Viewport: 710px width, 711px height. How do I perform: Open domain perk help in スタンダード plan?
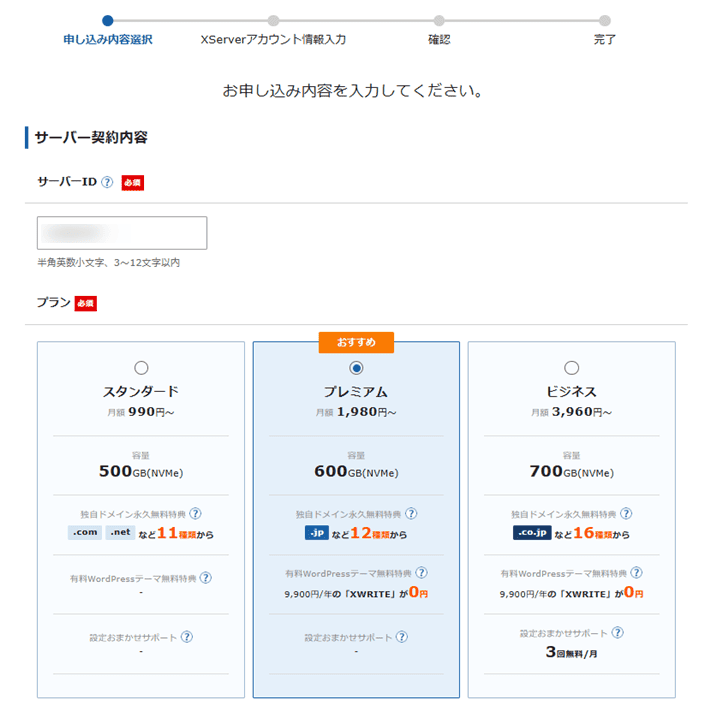[x=196, y=513]
